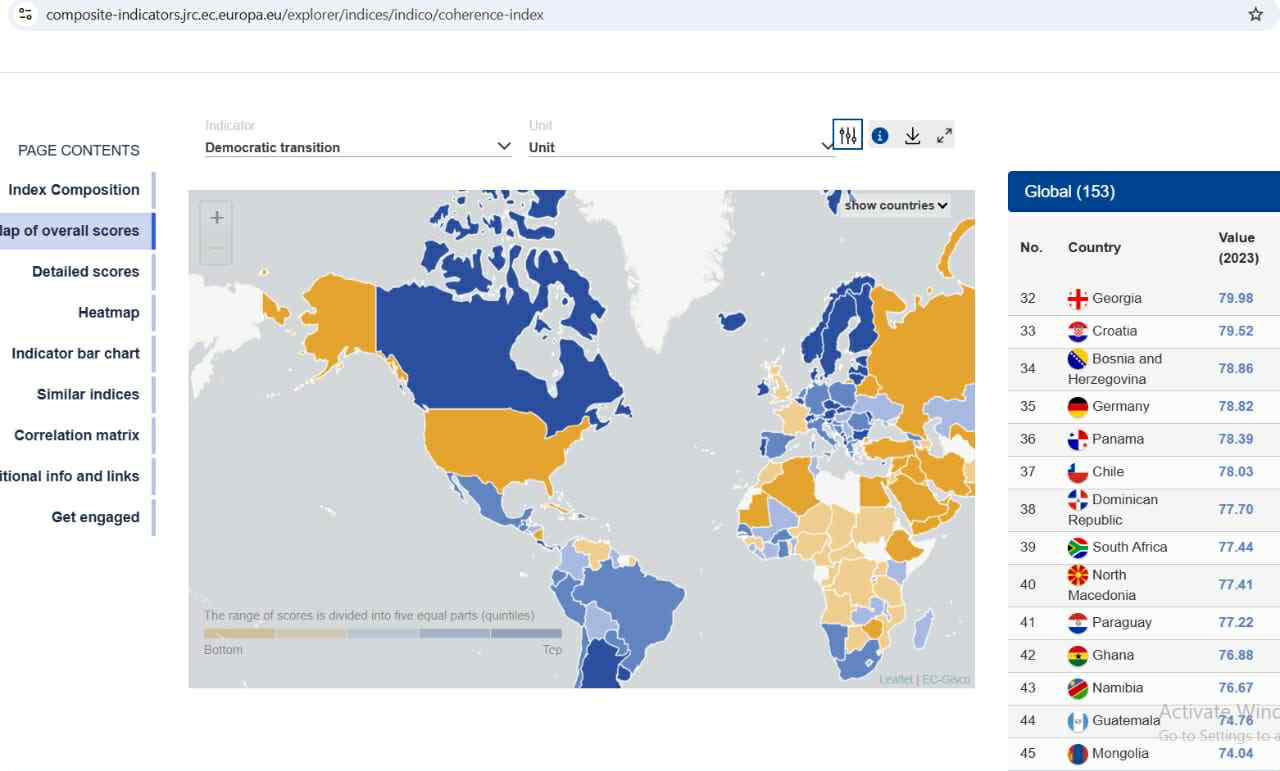Click the browser address bar URL
The width and height of the screenshot is (1280, 771).
295,15
